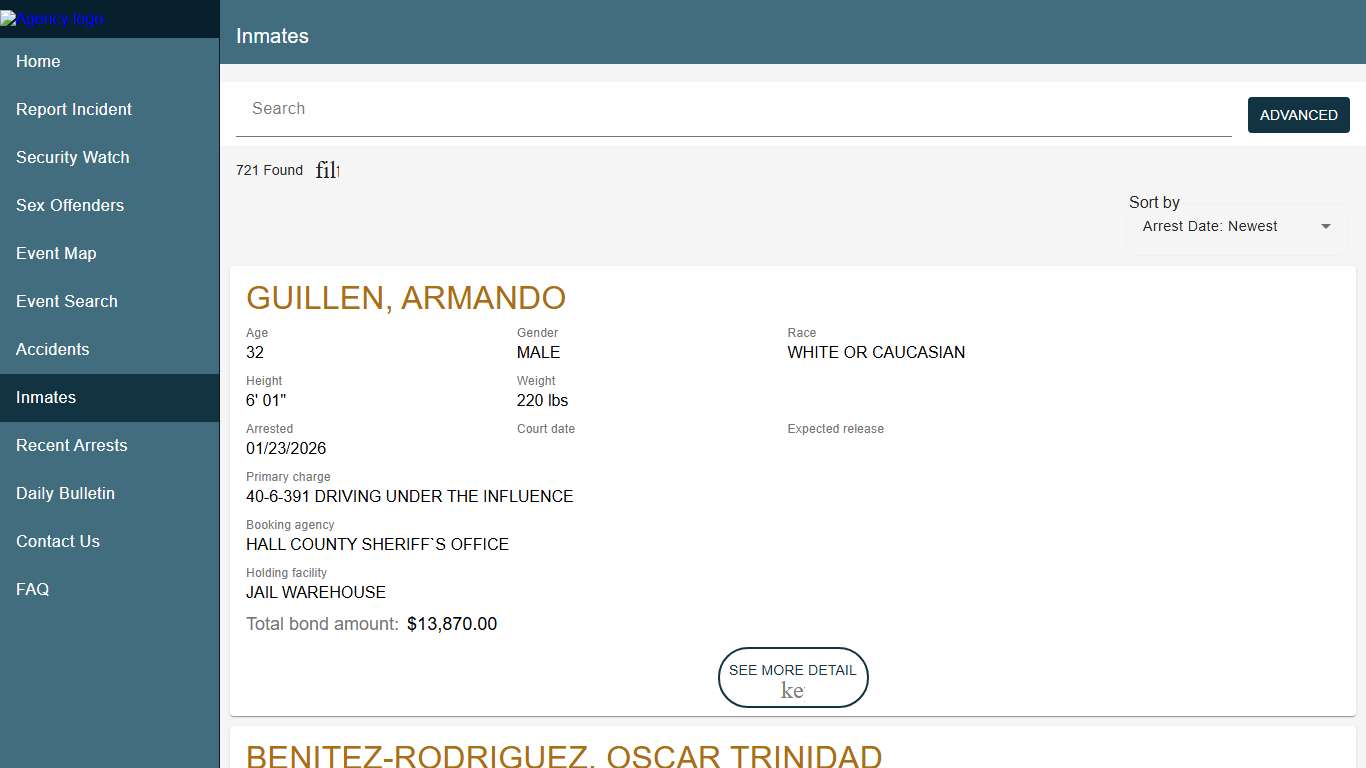Go to Contact Us
The image size is (1366, 768).
(x=57, y=541)
